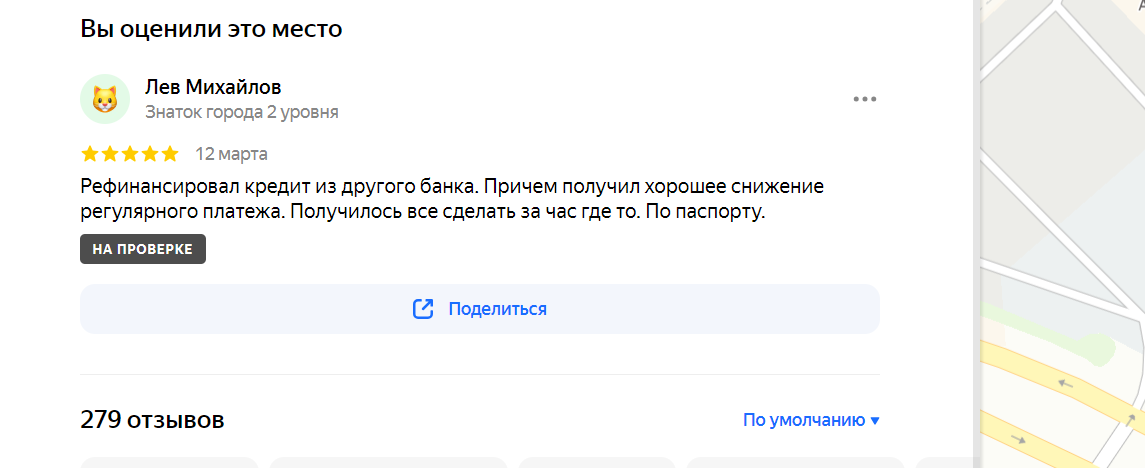1145x468 pixels.
Task: Select the fifth yellow rating star
Action: click(x=169, y=154)
